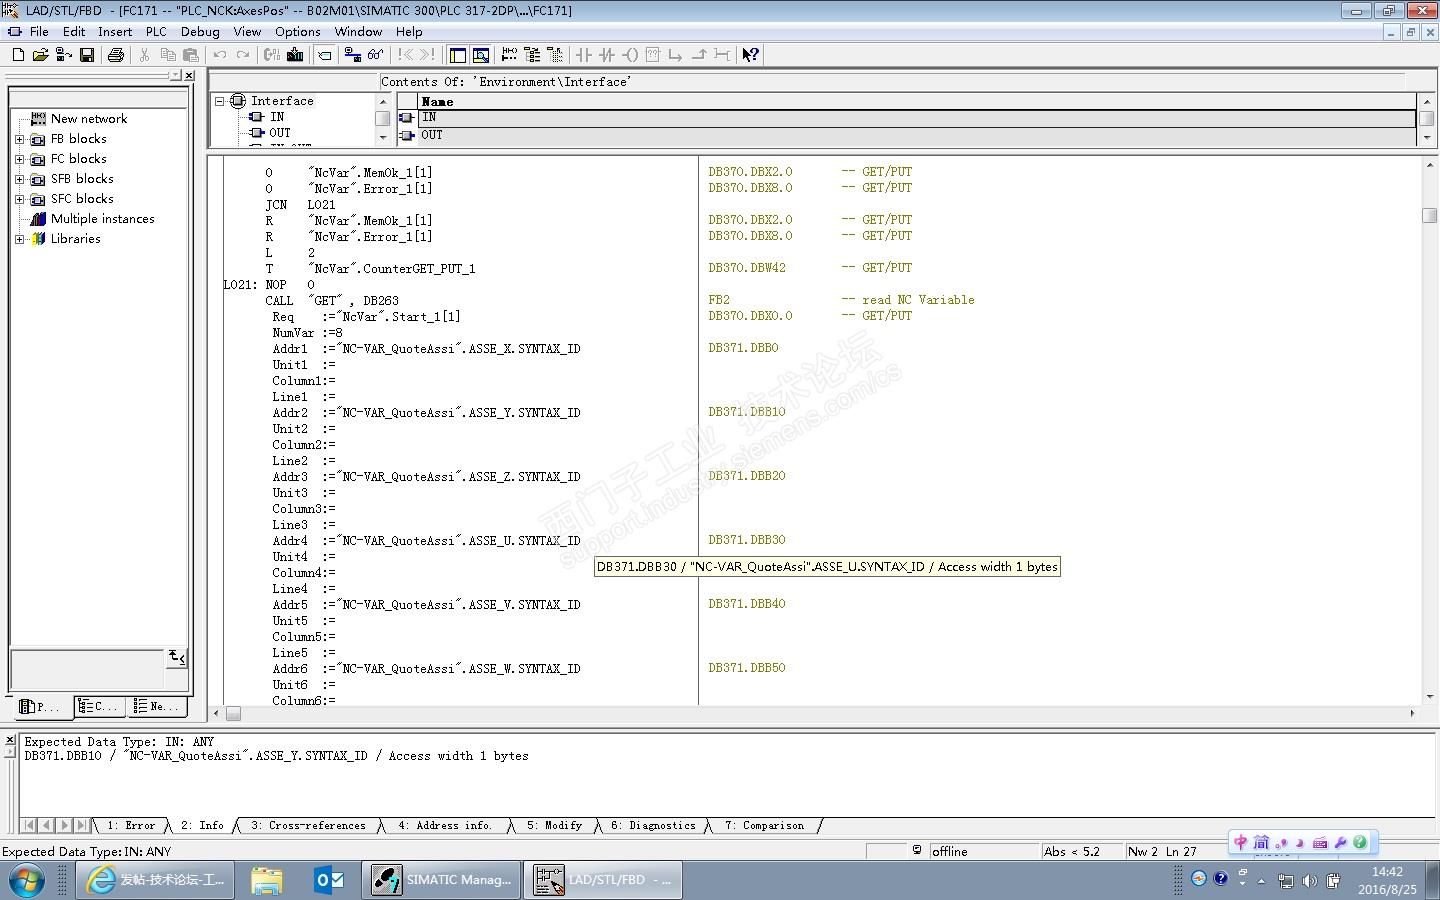Switch to the 7: Comparison tab
This screenshot has width=1440, height=900.
tap(764, 826)
